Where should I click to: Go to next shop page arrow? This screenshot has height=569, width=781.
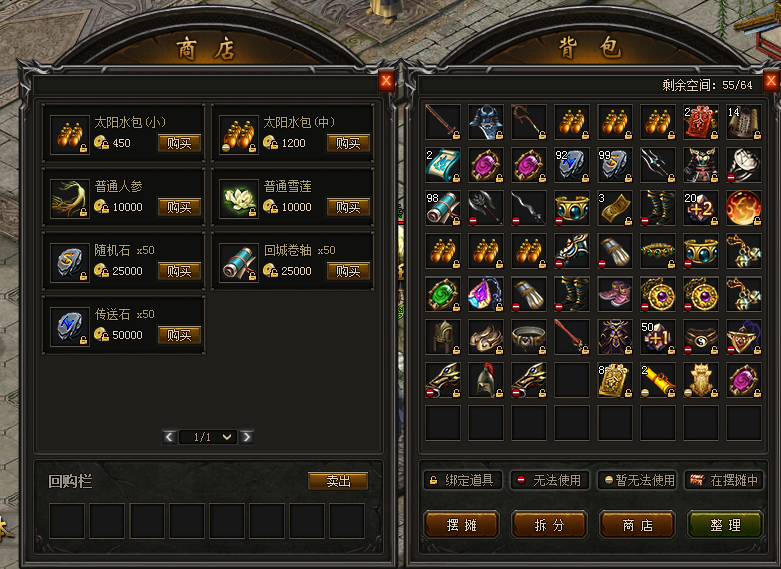pos(247,437)
